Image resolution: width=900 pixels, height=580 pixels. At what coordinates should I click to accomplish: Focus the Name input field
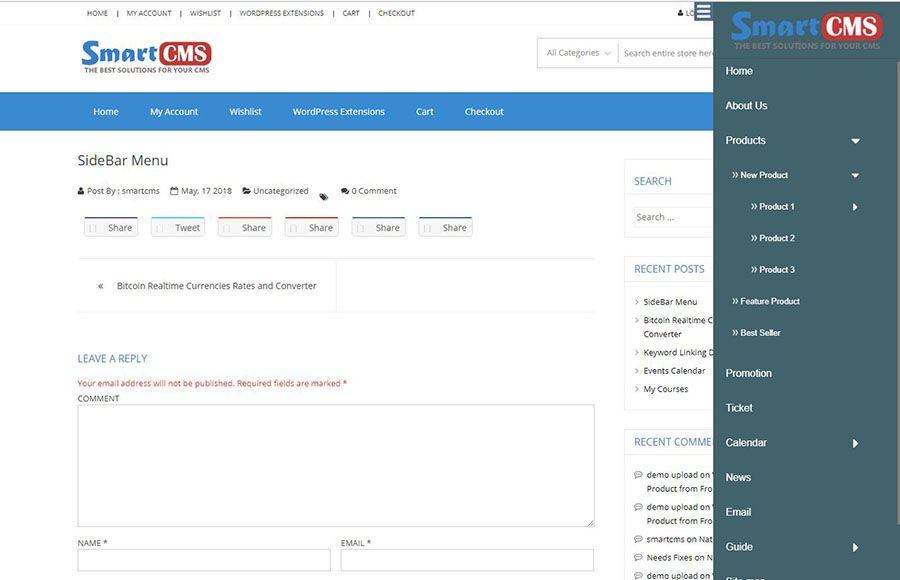pos(204,560)
